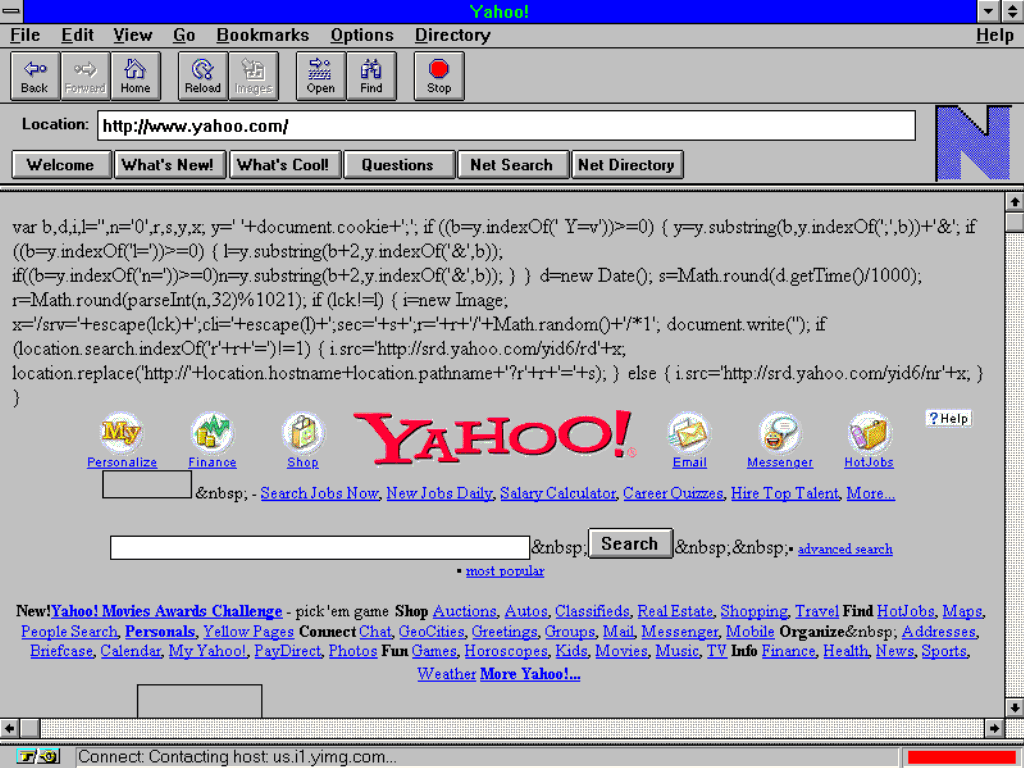
Task: Open the Personalize text link
Action: [122, 462]
